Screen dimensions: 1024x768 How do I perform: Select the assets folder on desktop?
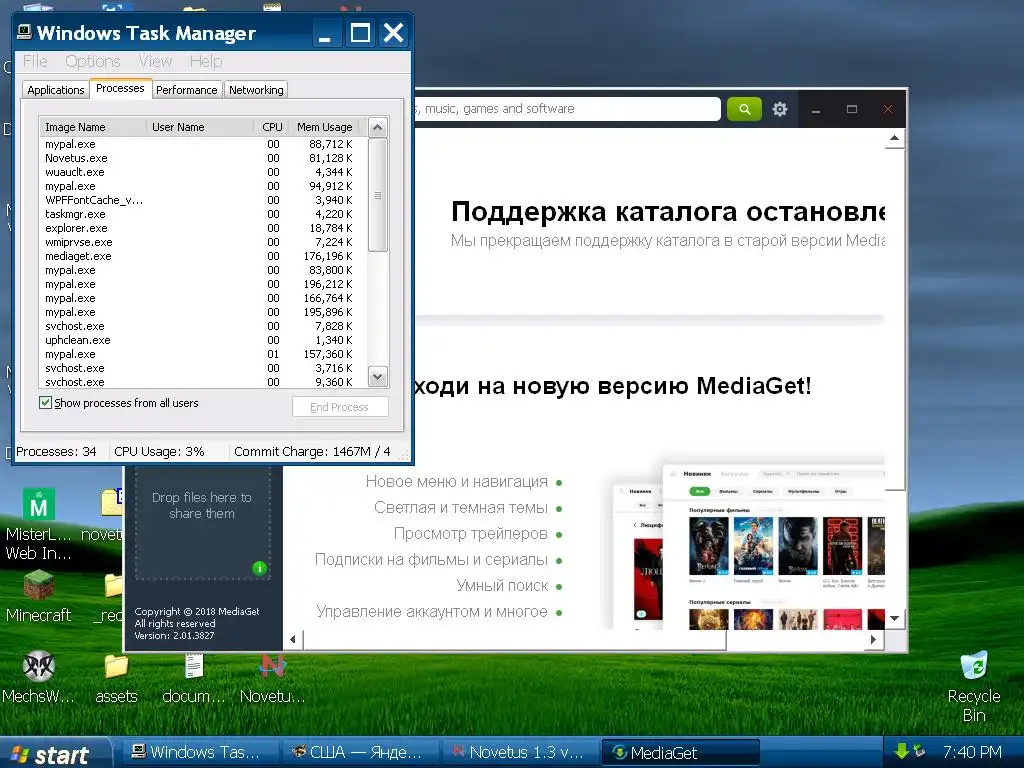click(x=116, y=678)
